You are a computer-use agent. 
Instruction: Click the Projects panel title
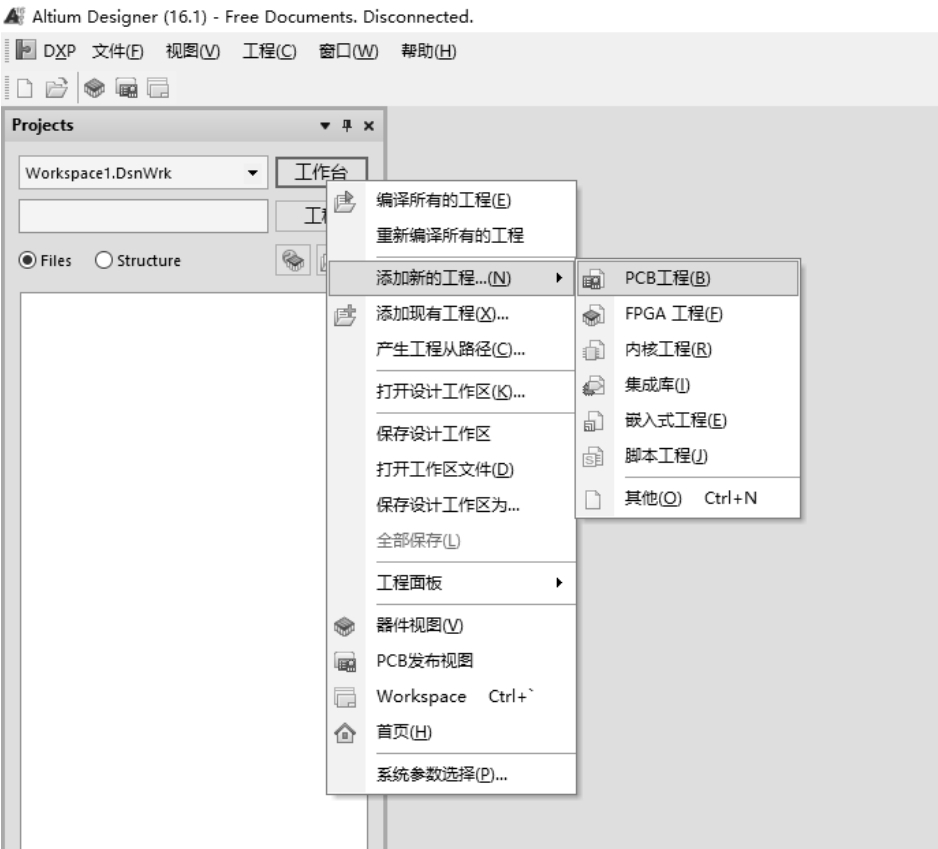pos(42,125)
